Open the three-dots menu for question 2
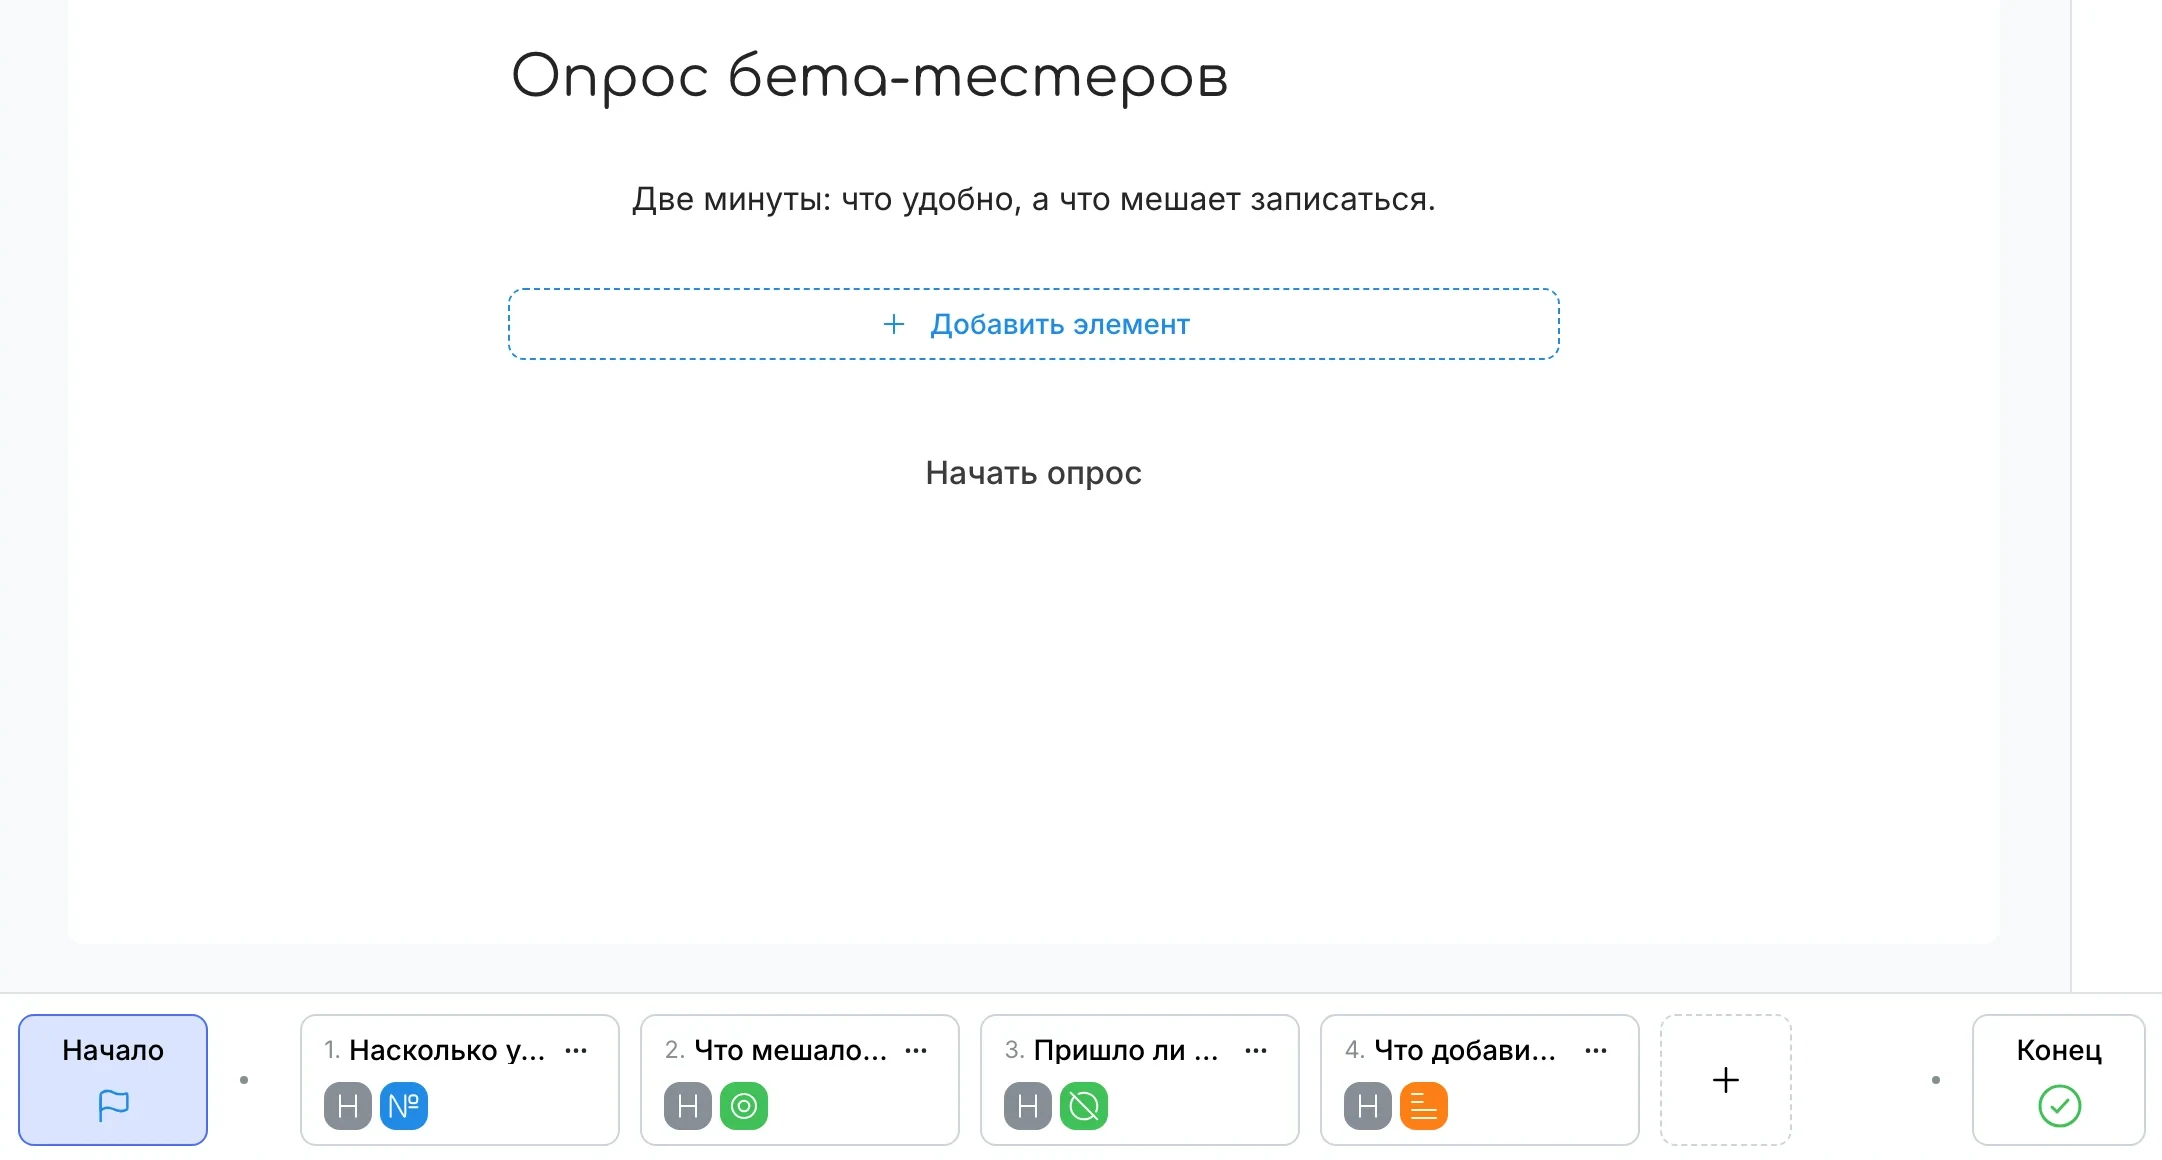 coord(916,1050)
